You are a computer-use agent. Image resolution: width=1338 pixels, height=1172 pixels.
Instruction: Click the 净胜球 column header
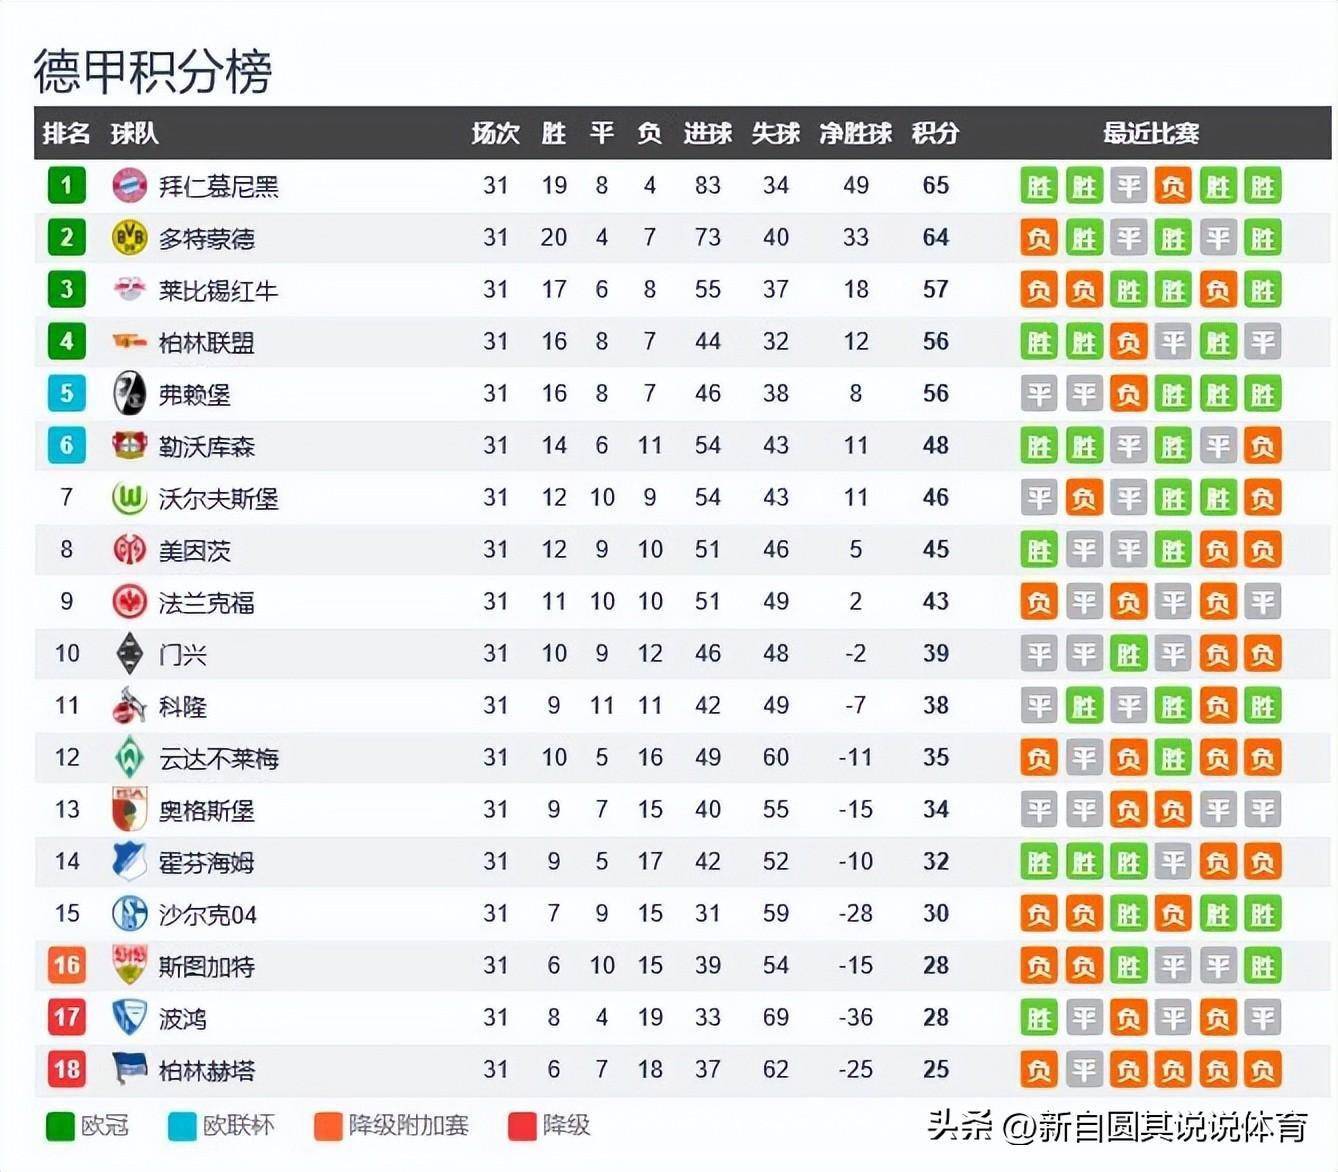[855, 133]
